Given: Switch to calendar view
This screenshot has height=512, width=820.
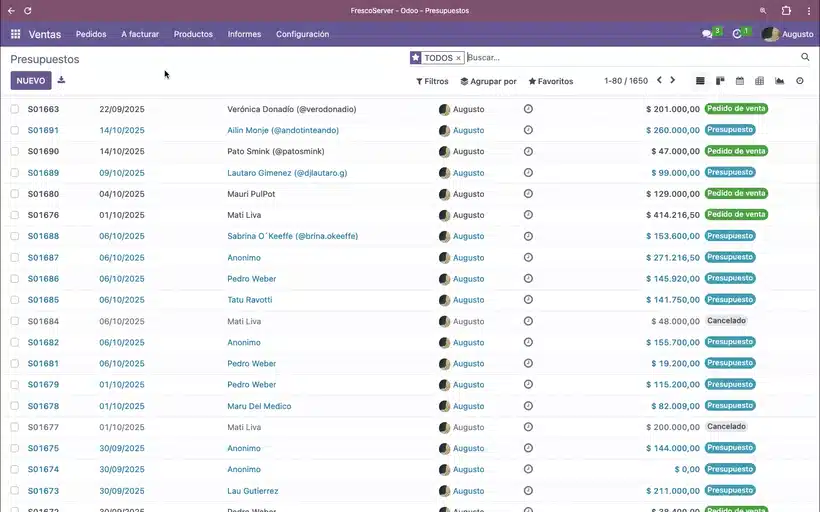Looking at the screenshot, I should (740, 81).
